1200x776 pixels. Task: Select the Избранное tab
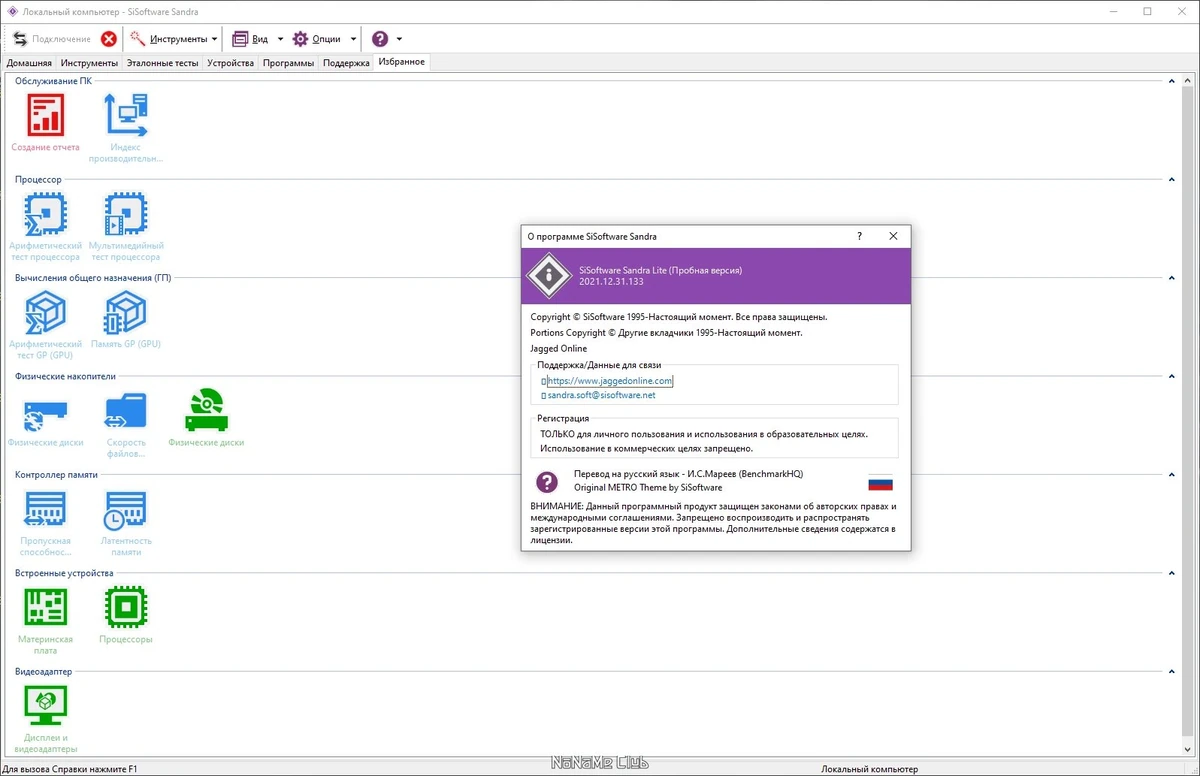point(401,62)
